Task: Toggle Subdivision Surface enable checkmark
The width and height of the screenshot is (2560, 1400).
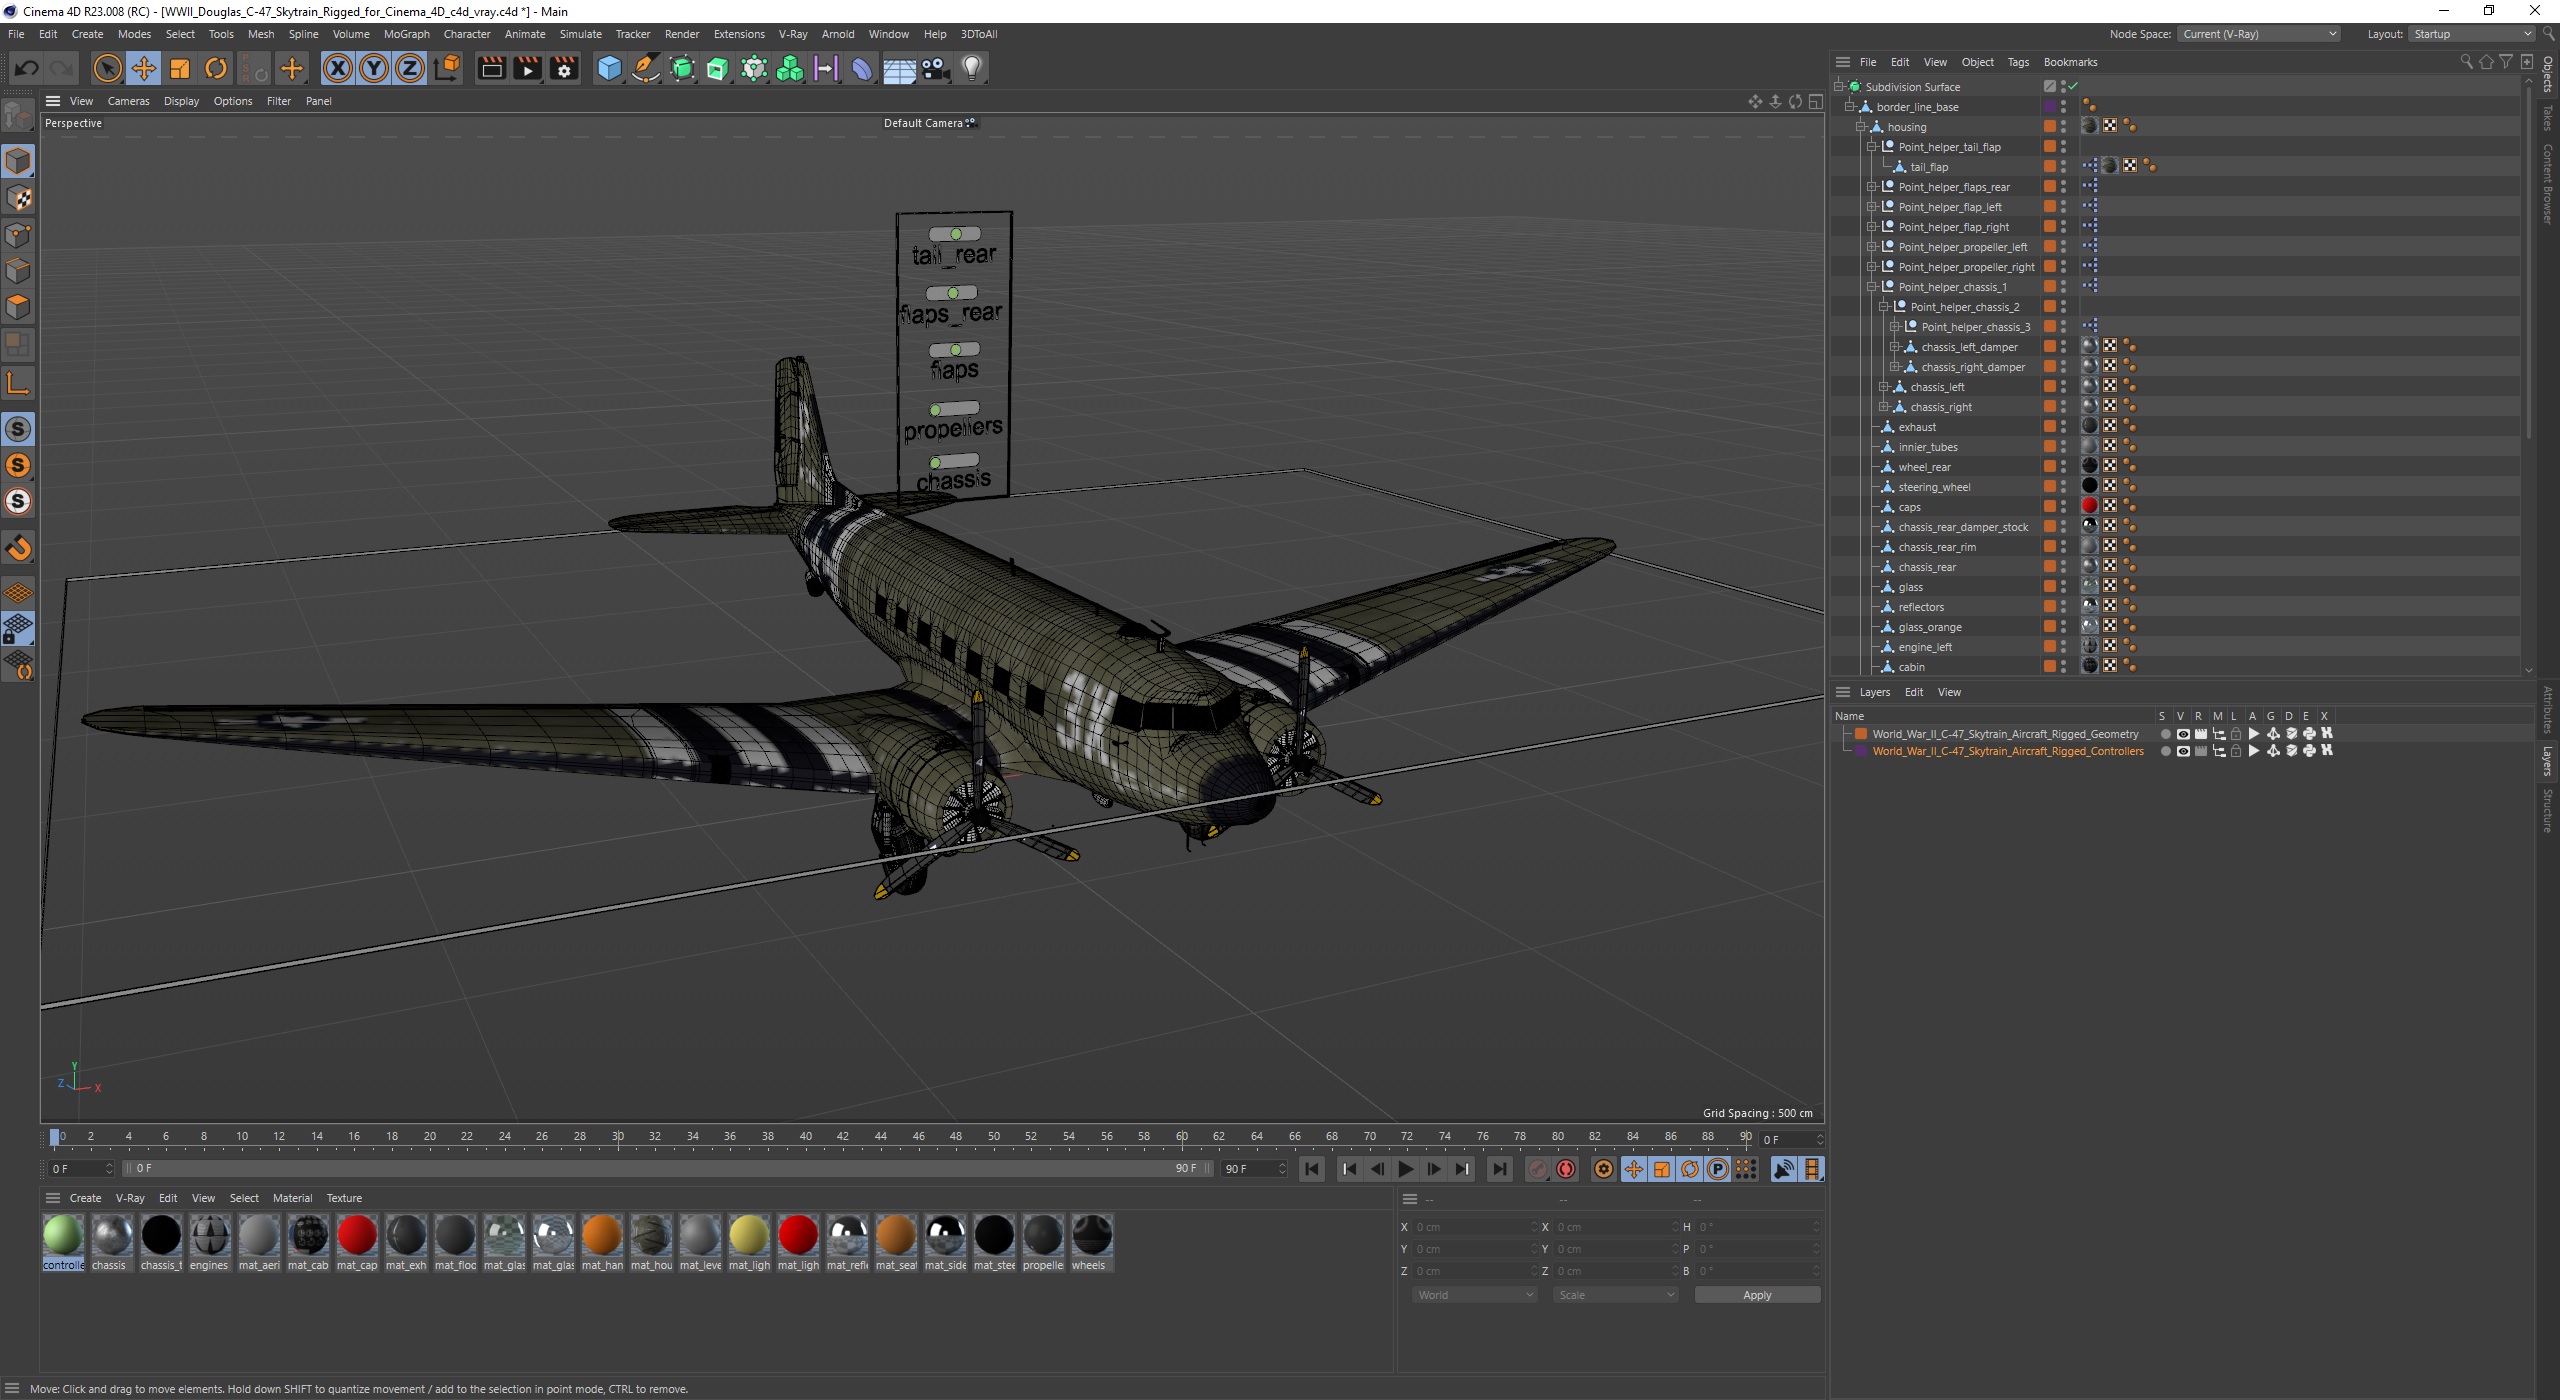Action: [x=2073, y=86]
